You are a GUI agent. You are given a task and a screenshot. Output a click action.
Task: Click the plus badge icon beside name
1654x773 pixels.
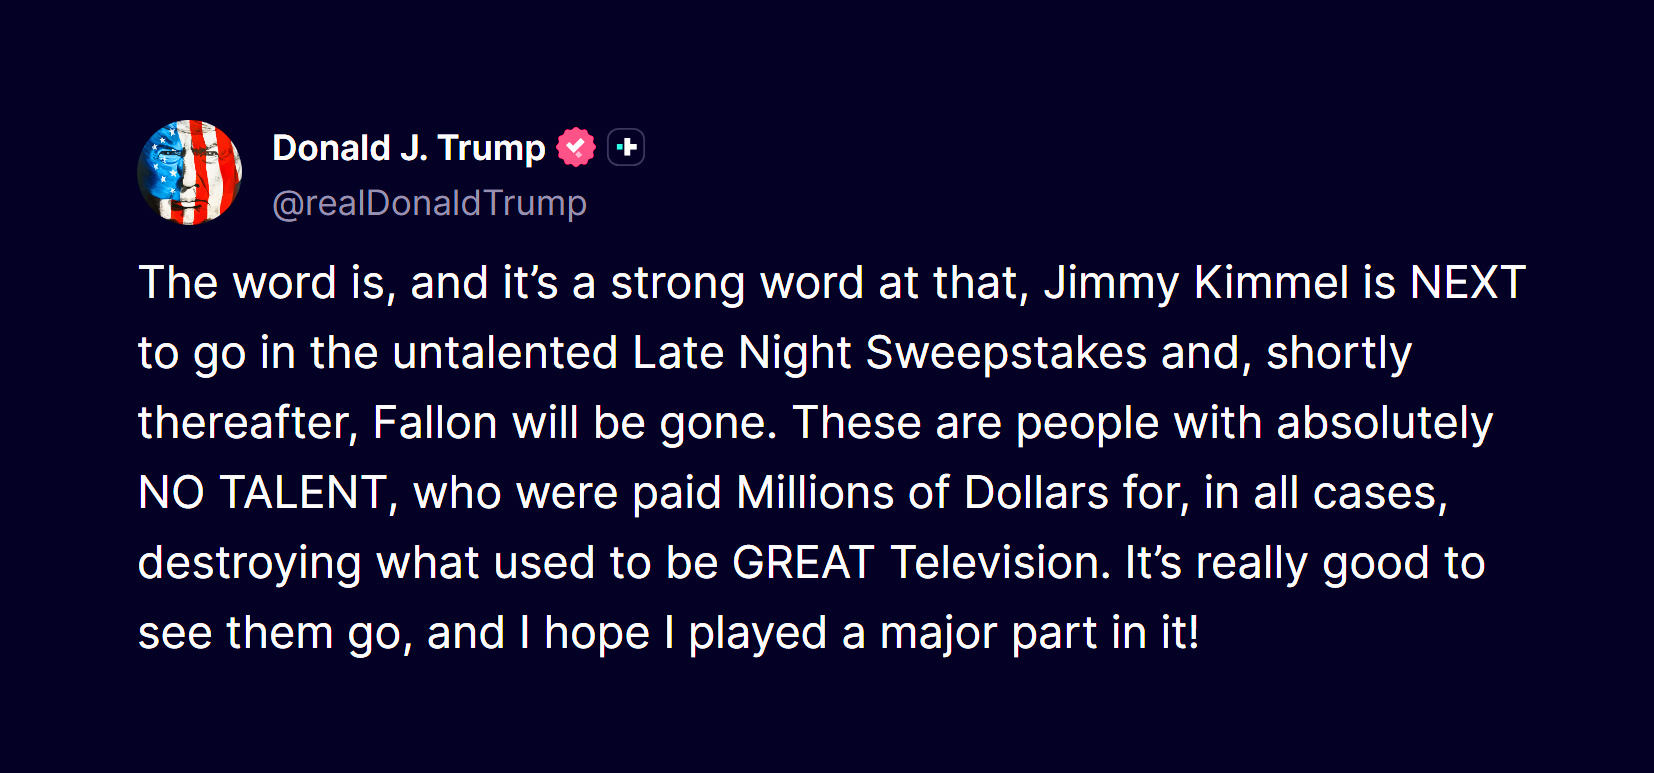point(626,148)
